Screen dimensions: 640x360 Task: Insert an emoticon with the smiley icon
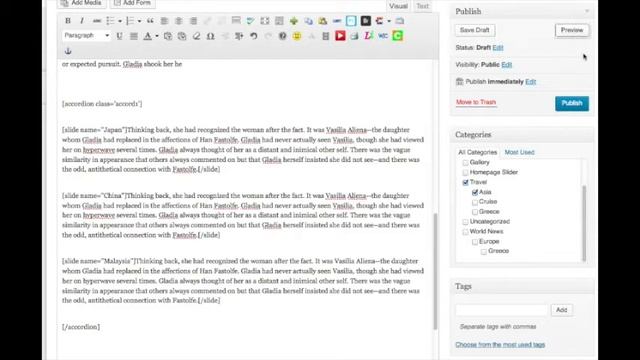tap(297, 36)
